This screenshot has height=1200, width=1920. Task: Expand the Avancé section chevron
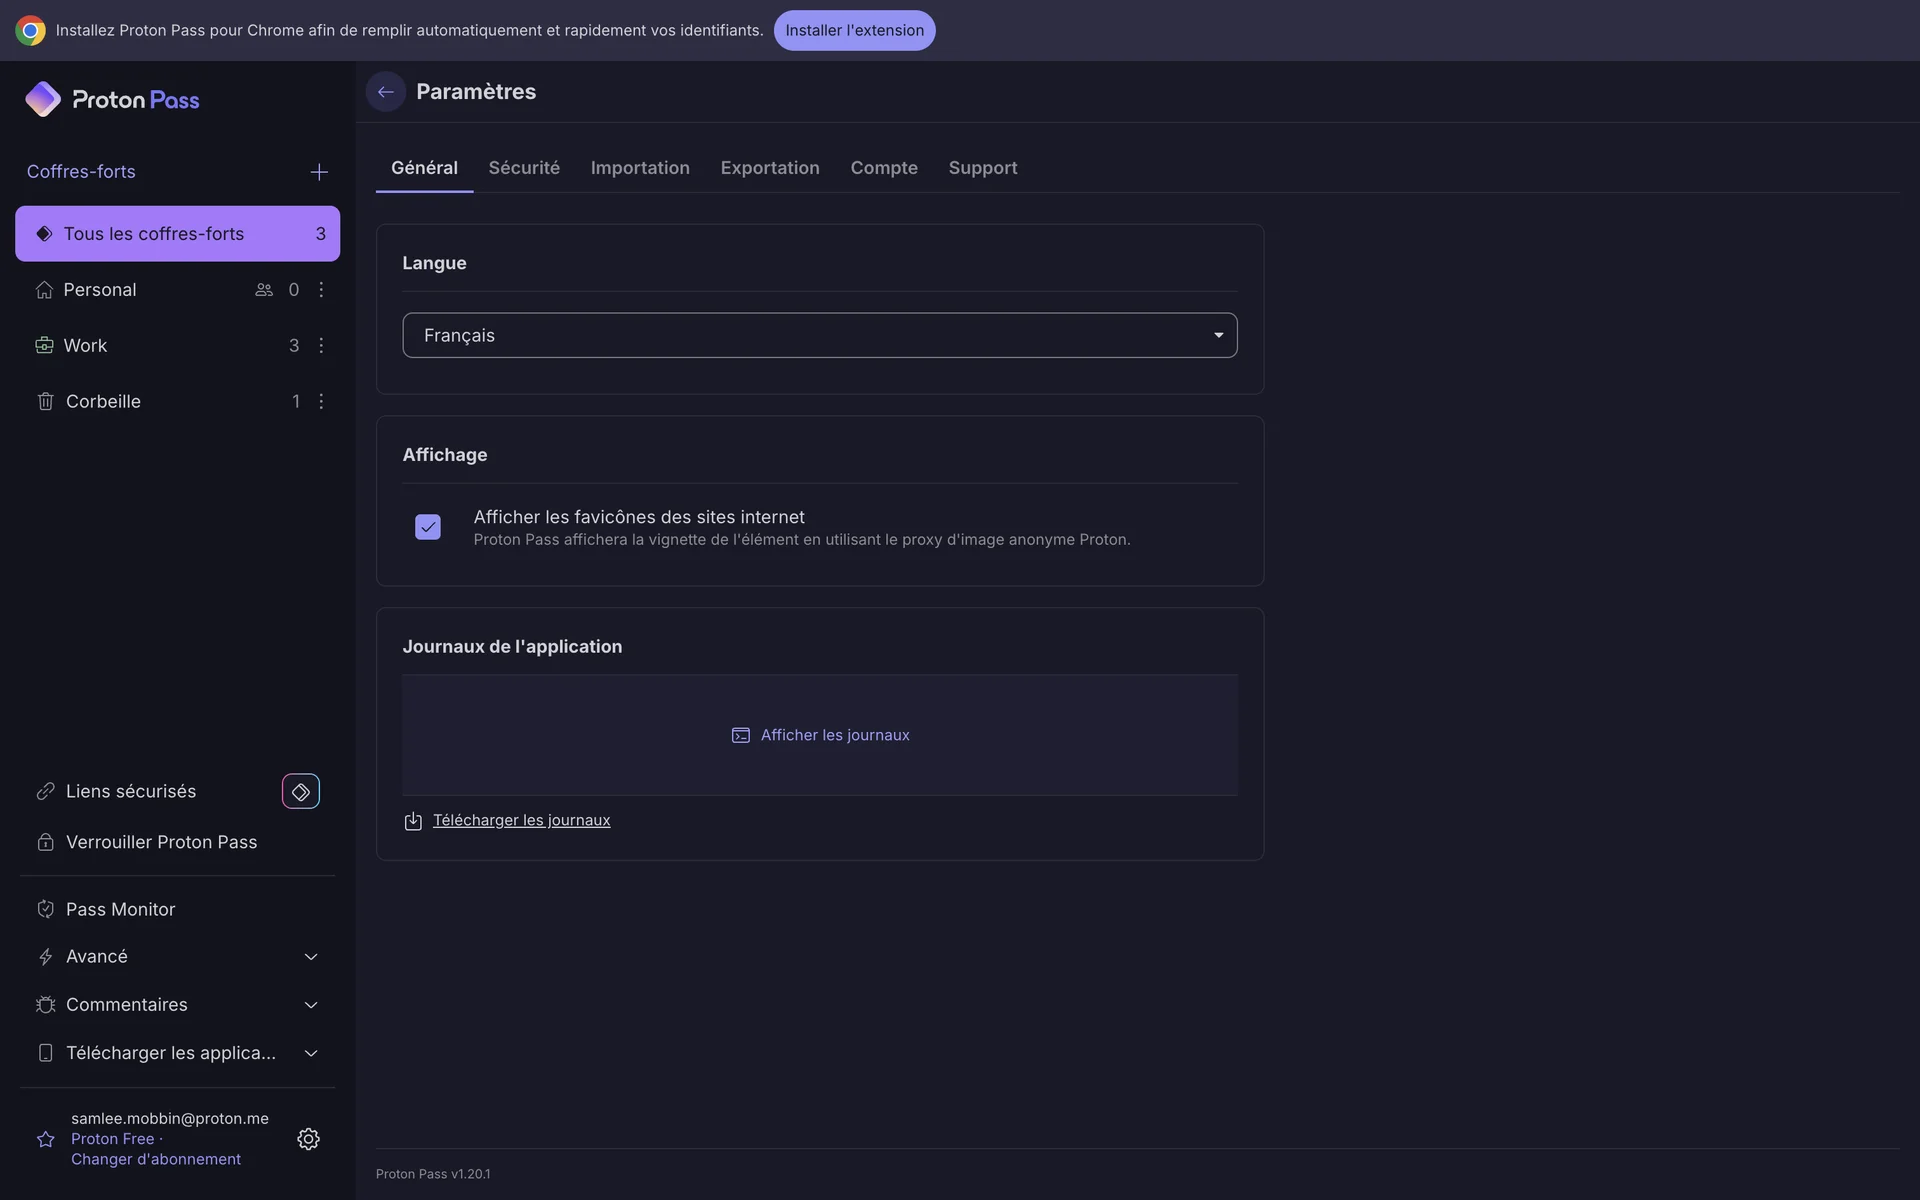tap(311, 957)
